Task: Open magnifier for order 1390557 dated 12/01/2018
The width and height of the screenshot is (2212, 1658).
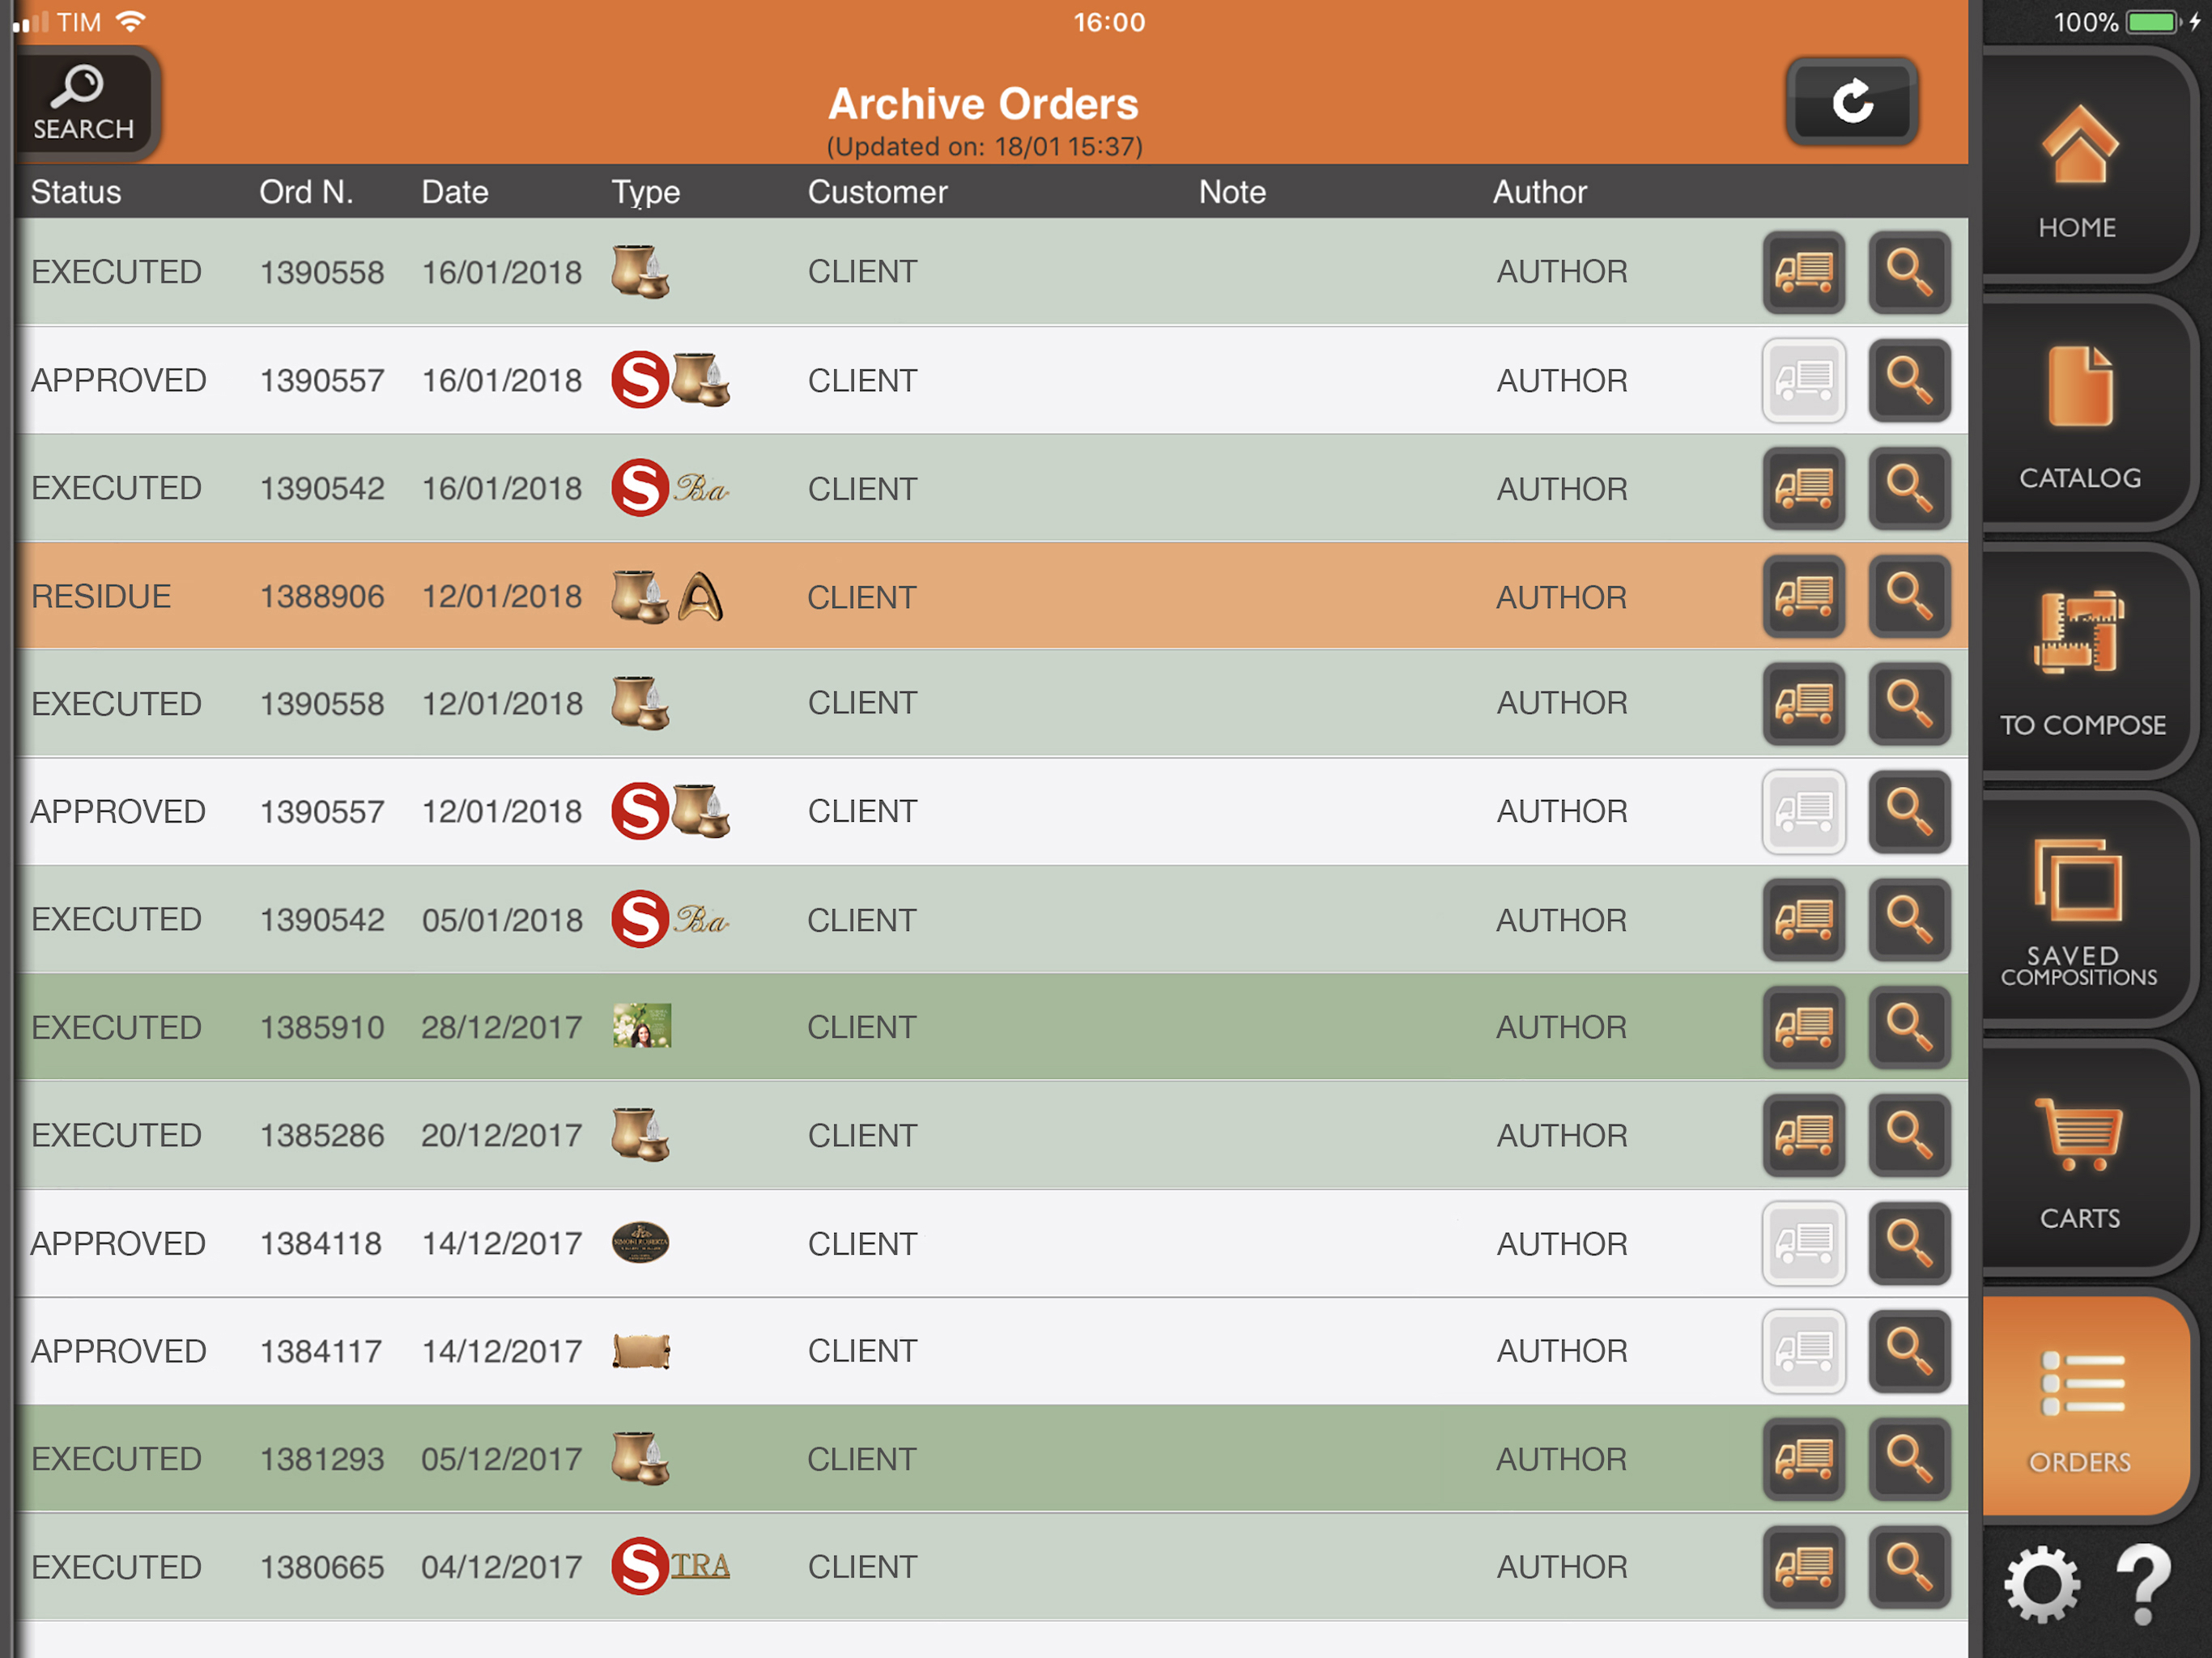Action: [1909, 811]
